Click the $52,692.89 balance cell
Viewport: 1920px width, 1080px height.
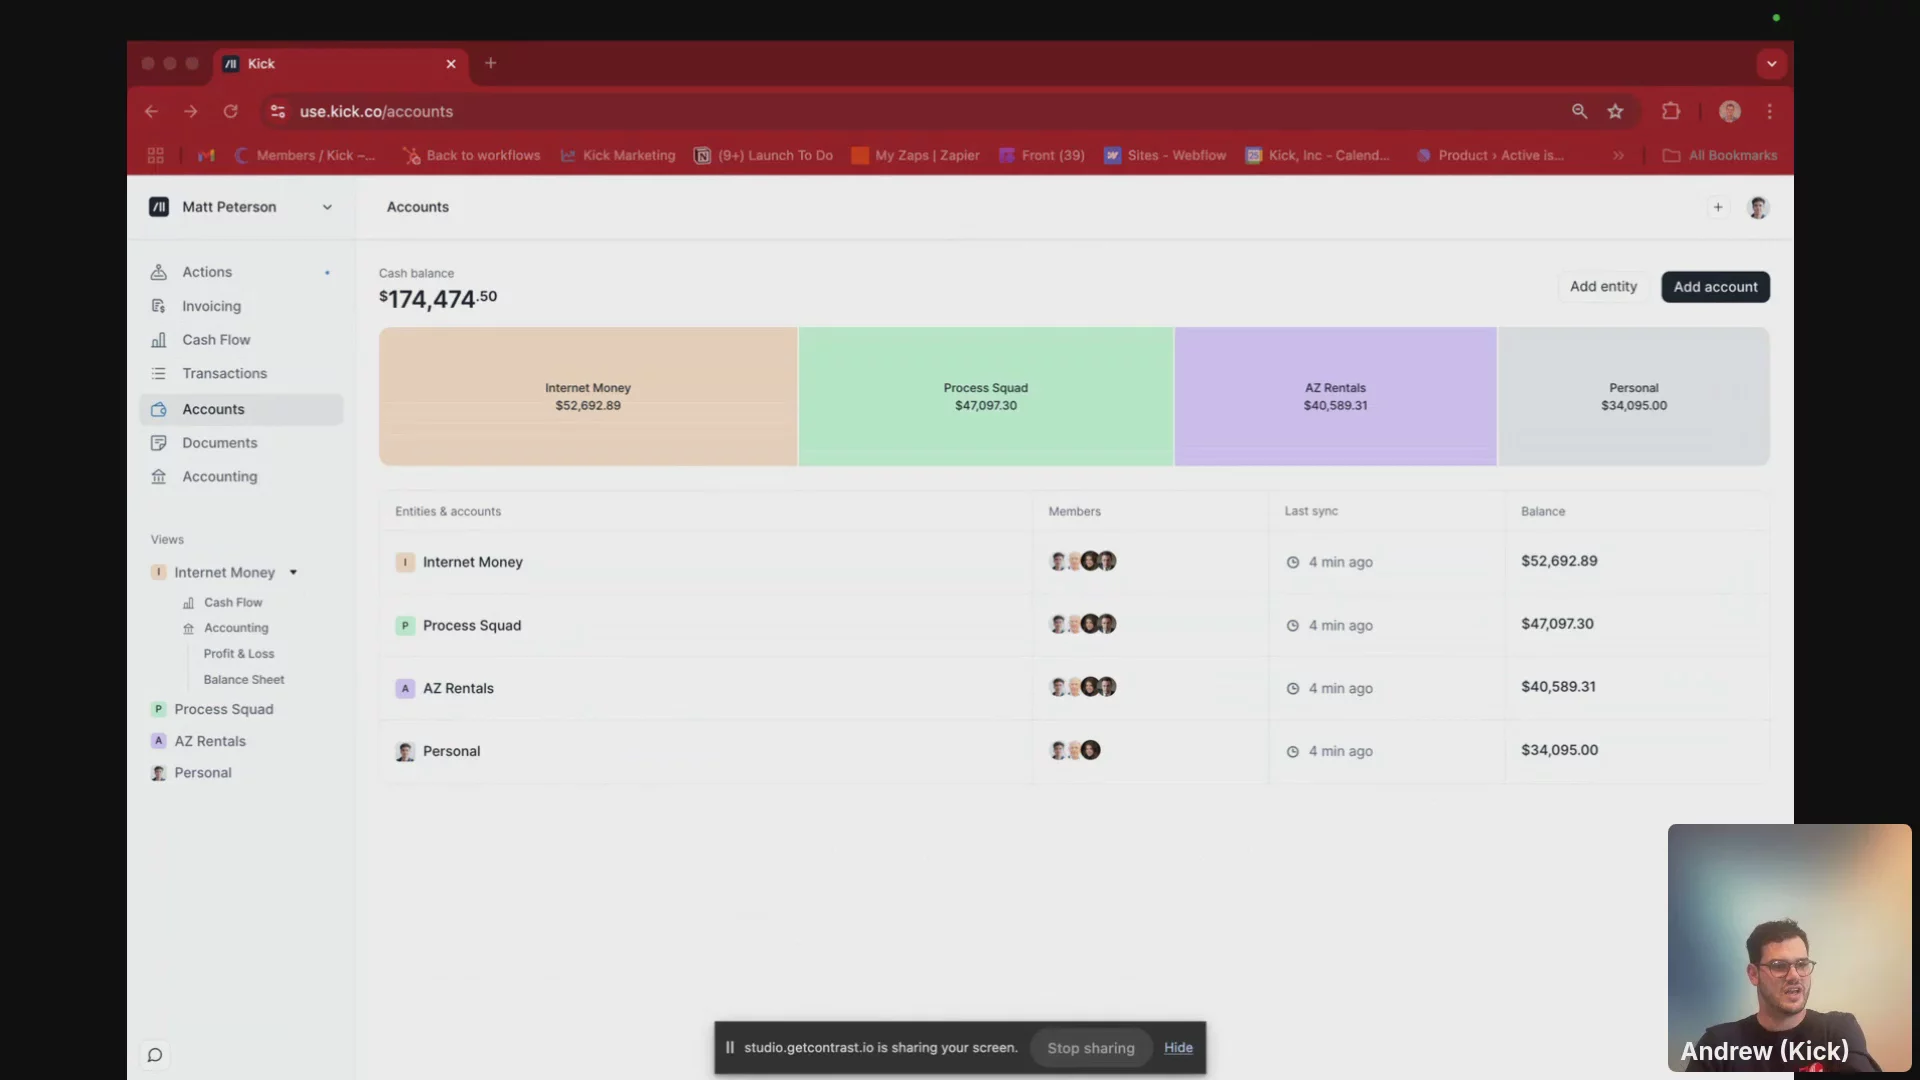1559,561
